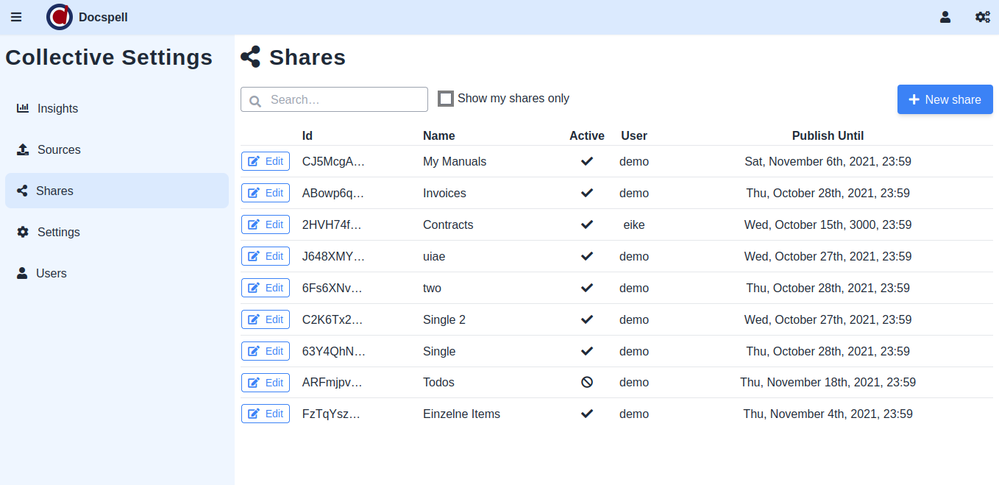This screenshot has width=999, height=485.
Task: Open the user profile icon menu
Action: tap(945, 17)
